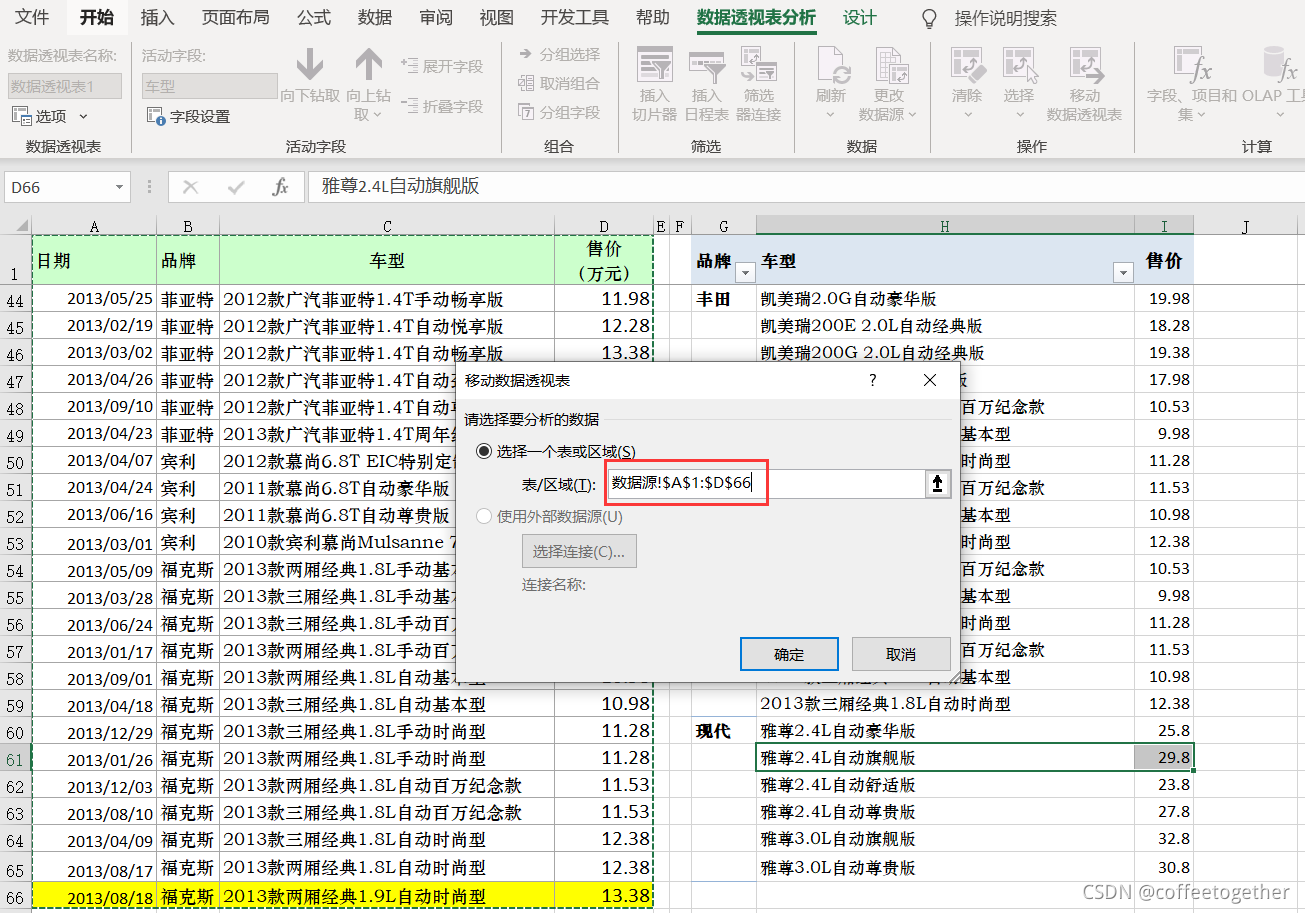Open the 品牌 filter dropdown in pivot table

pos(744,273)
